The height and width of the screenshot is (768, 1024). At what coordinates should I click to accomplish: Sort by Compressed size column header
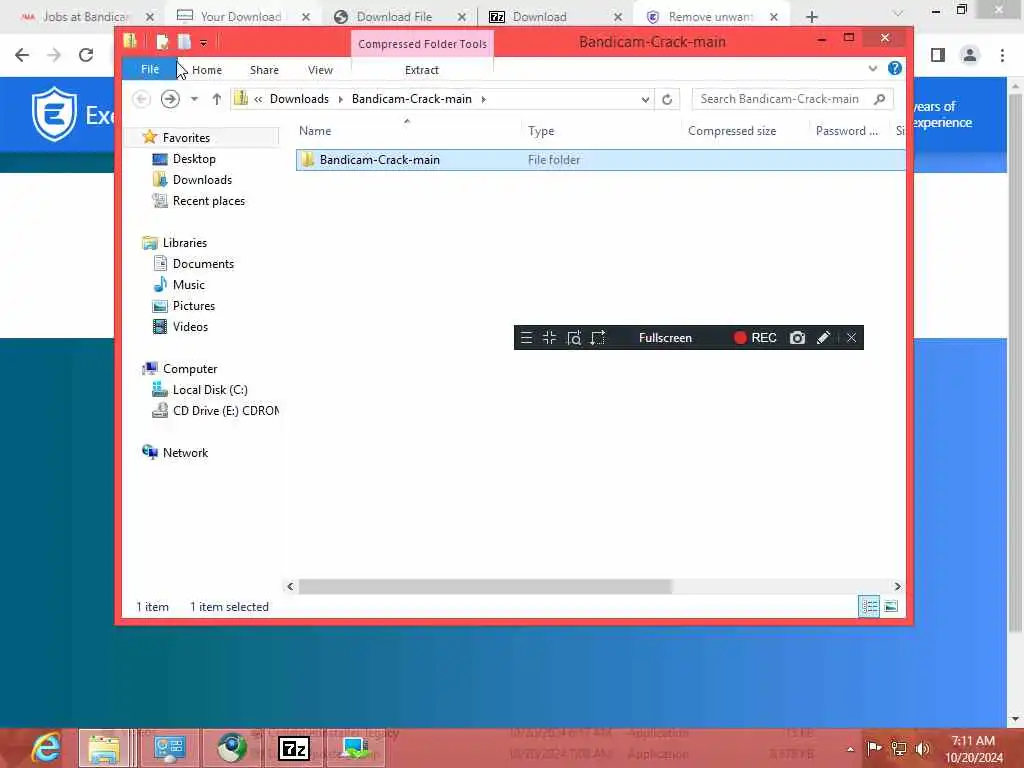[x=732, y=131]
